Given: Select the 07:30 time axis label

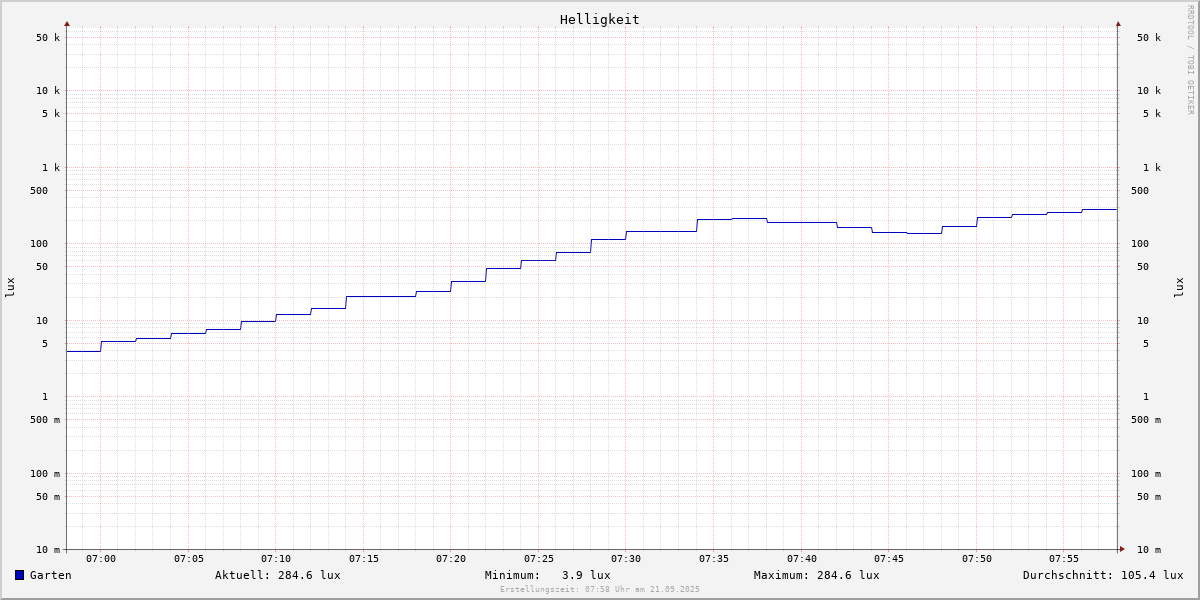Looking at the screenshot, I should 626,559.
